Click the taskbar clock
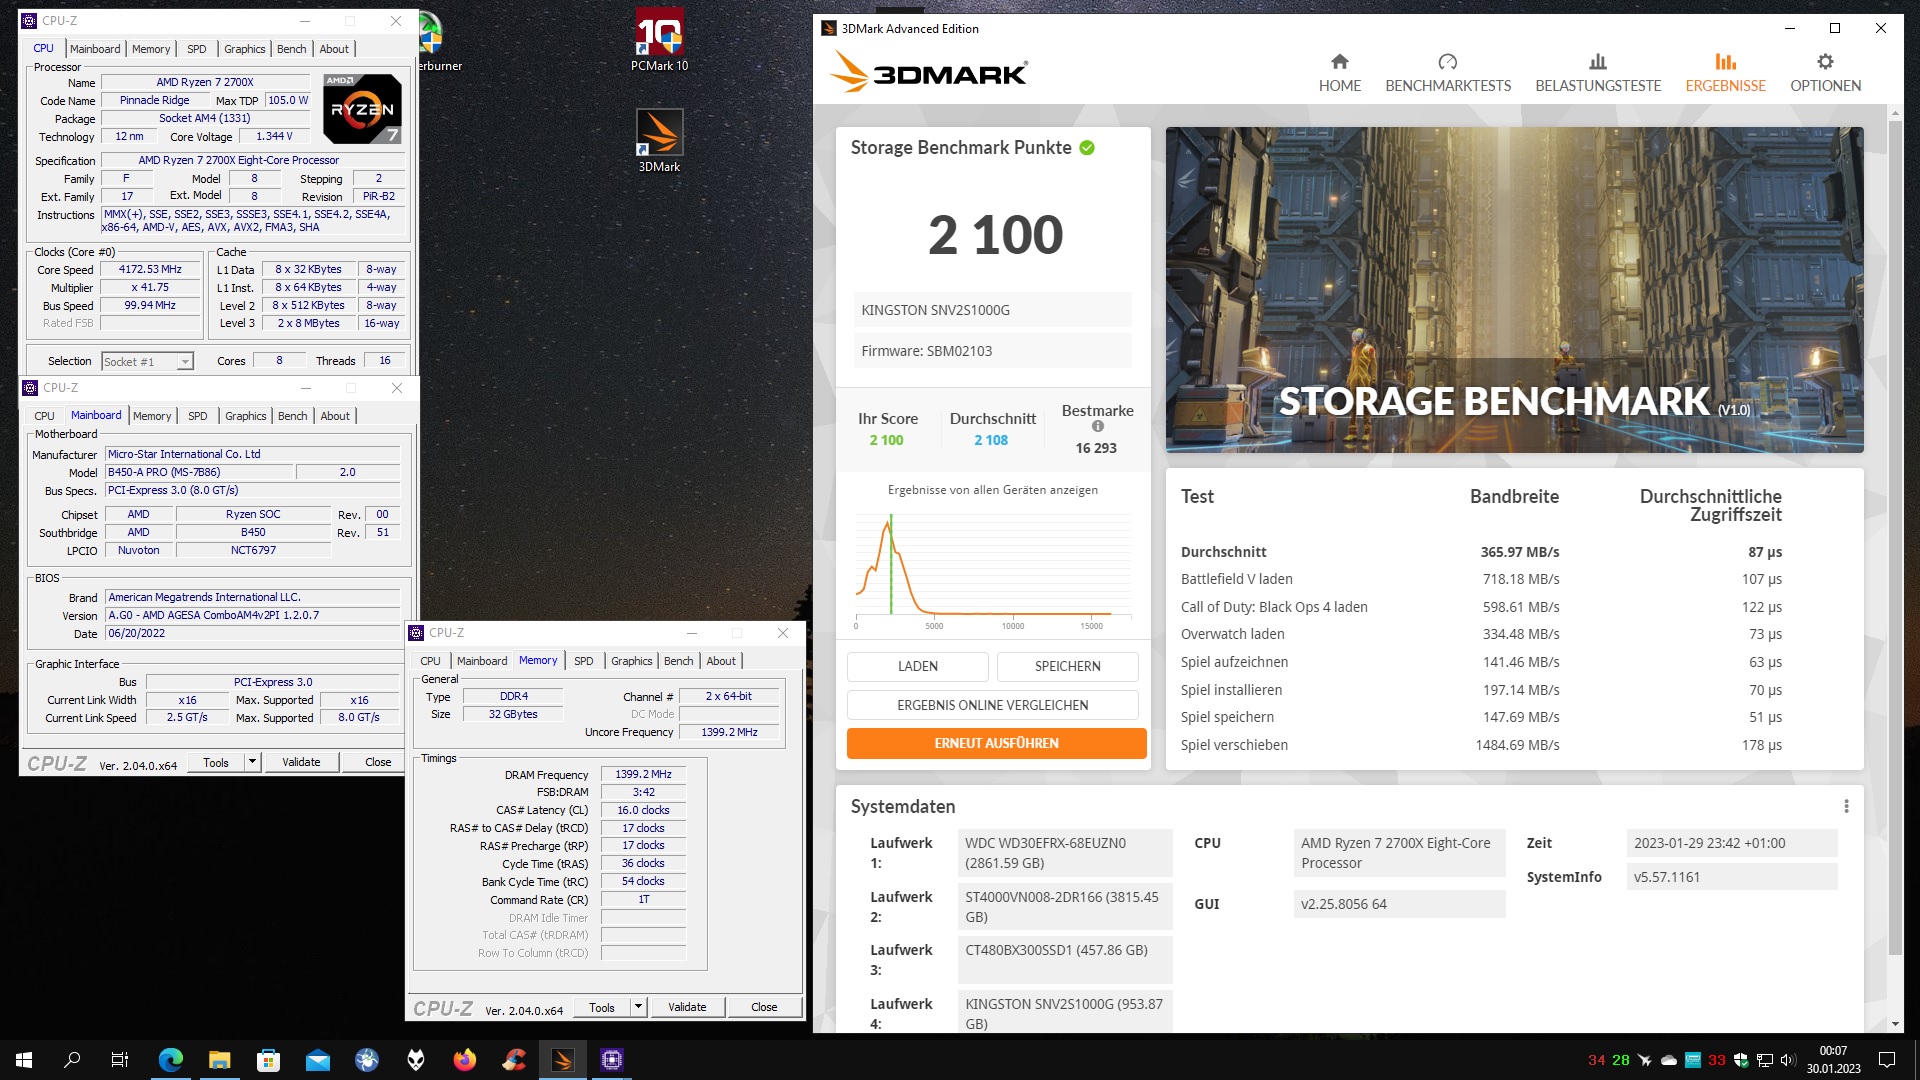 1833,1060
